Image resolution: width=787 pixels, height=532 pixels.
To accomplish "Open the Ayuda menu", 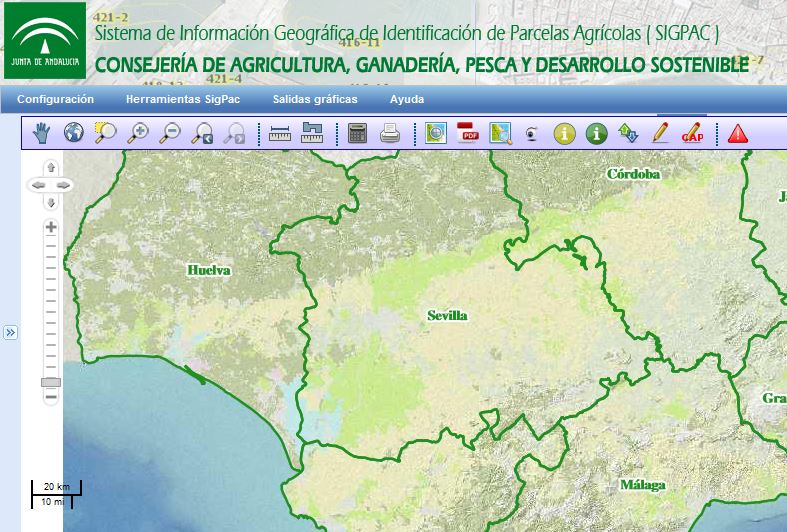I will (407, 99).
